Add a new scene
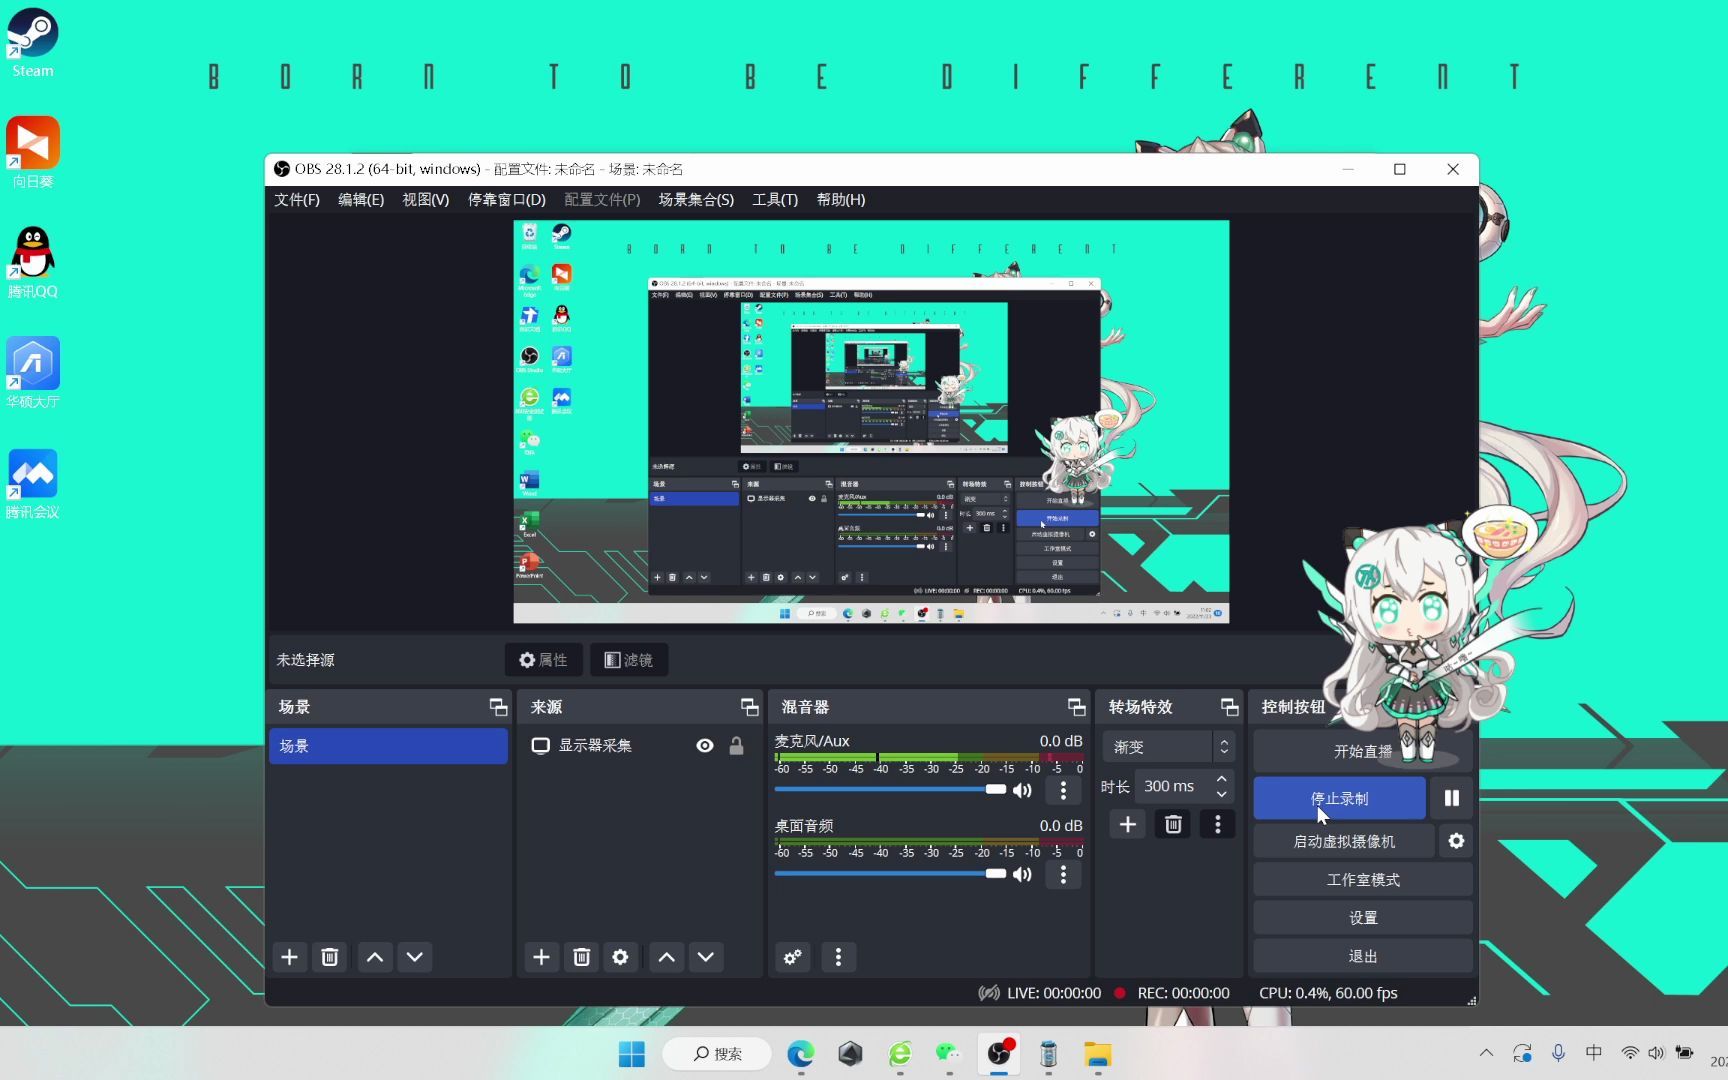1728x1080 pixels. 289,957
